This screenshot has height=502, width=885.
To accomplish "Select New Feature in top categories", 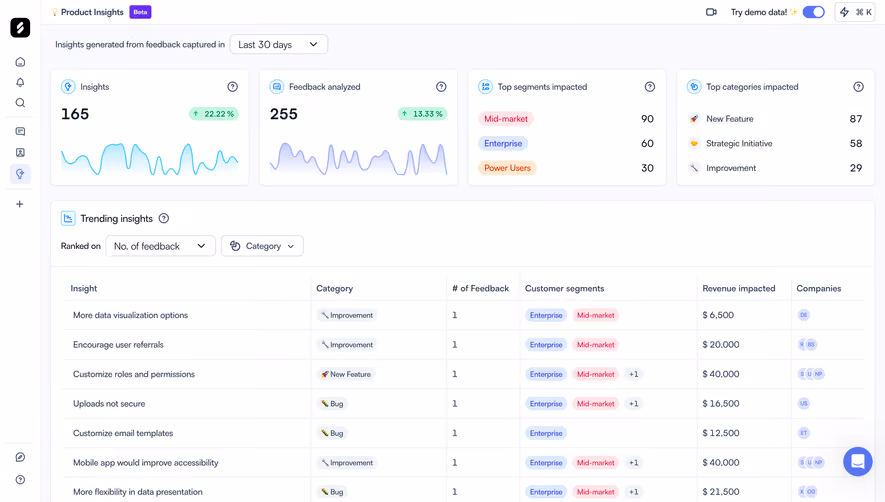I will point(730,119).
